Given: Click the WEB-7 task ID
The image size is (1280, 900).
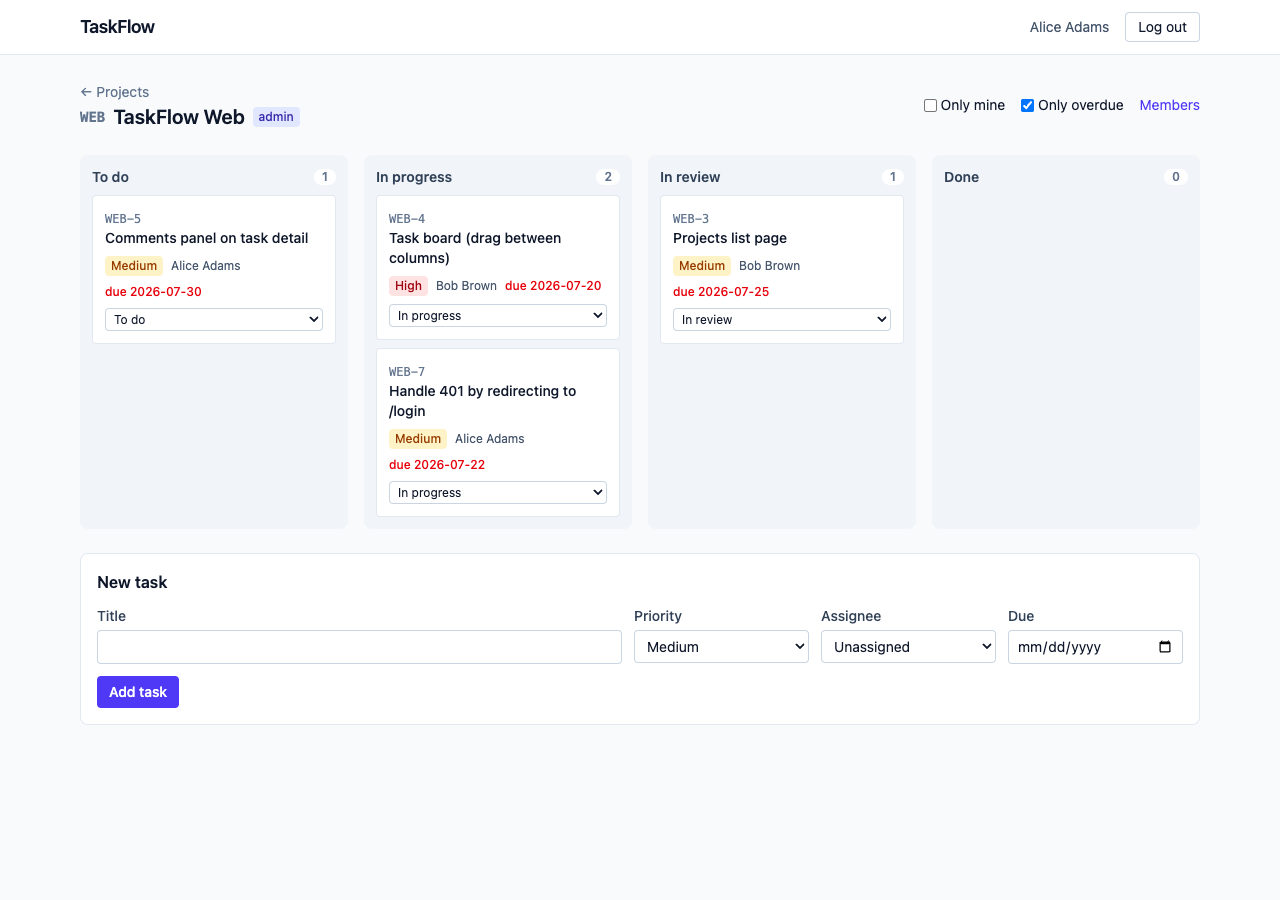Looking at the screenshot, I should coord(407,372).
